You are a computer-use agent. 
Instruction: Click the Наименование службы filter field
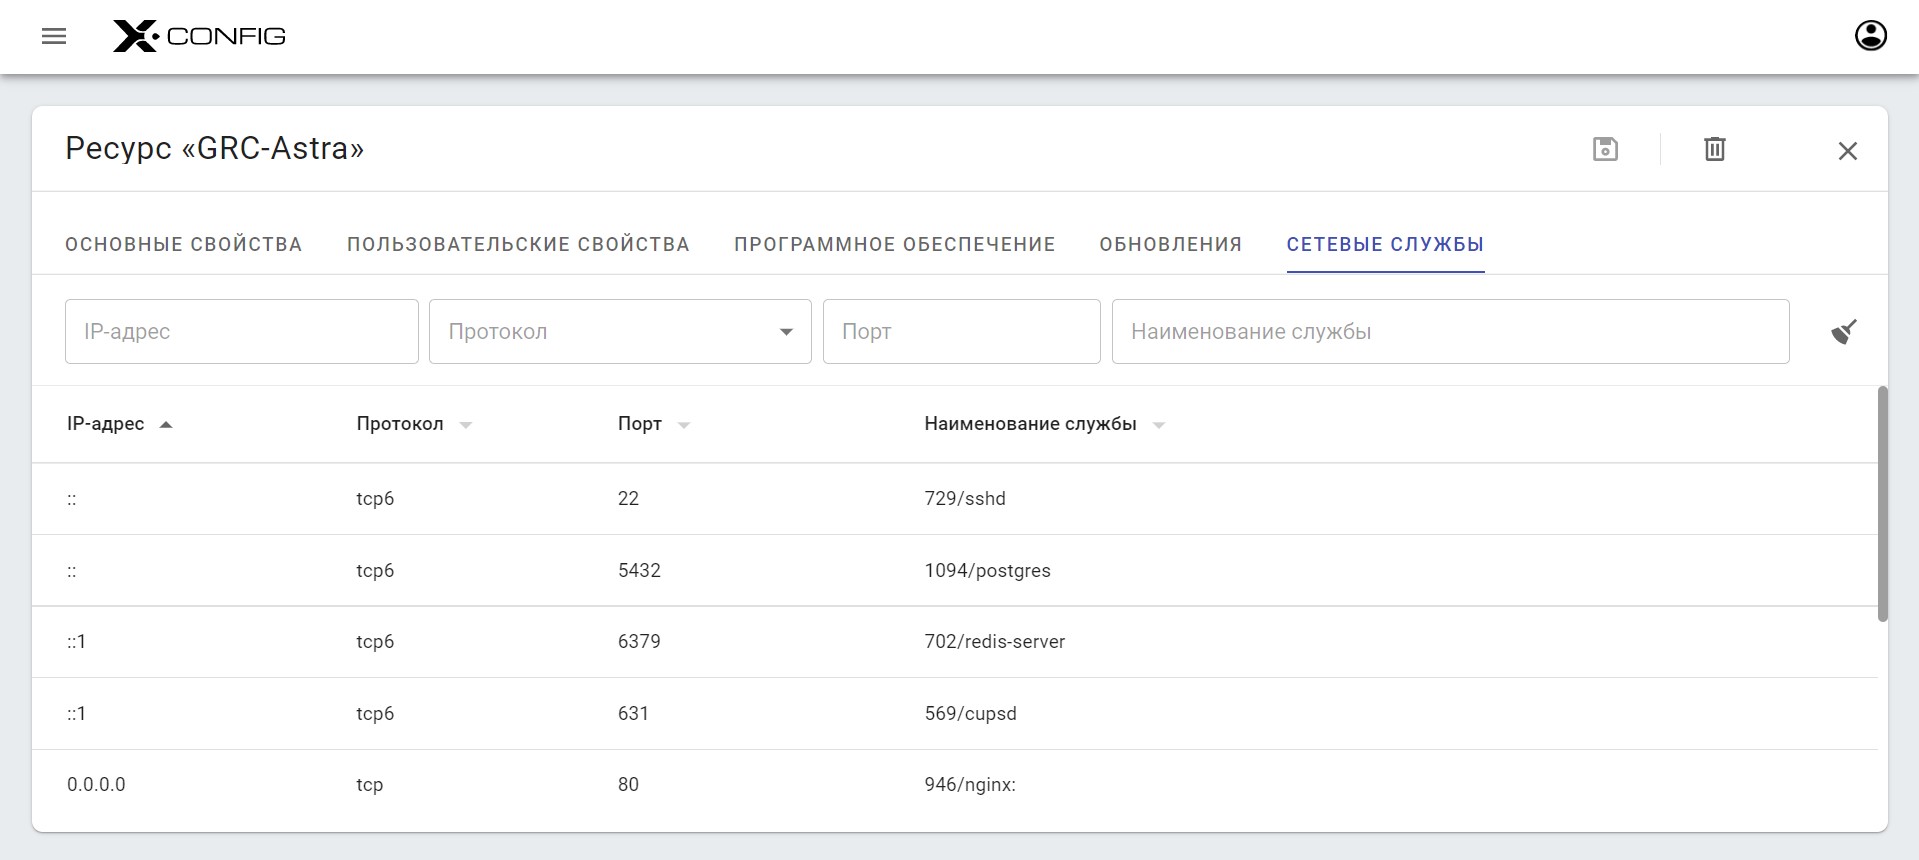pyautogui.click(x=1449, y=332)
